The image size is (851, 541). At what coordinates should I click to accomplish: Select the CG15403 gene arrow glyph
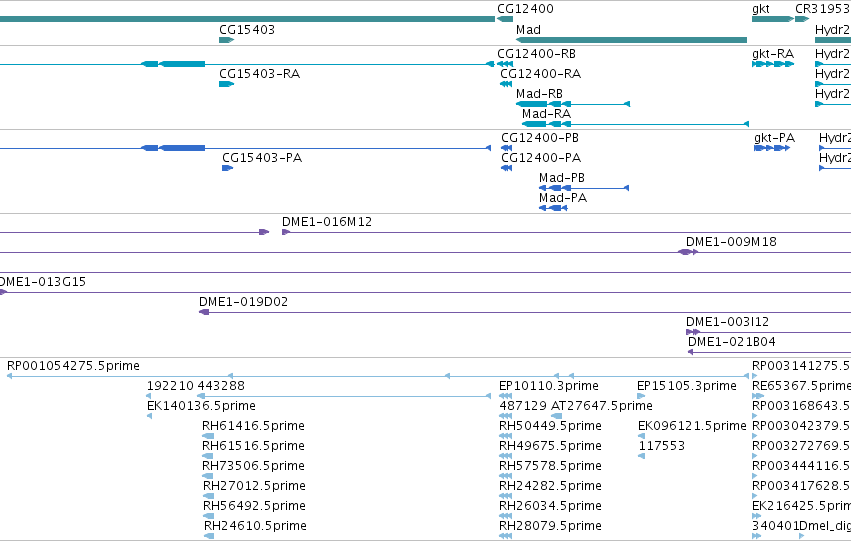point(226,40)
